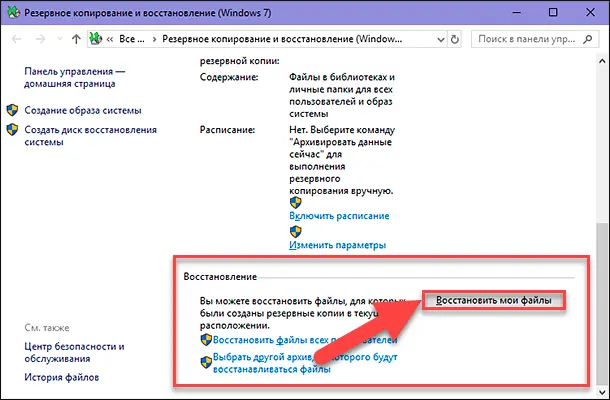The height and width of the screenshot is (400, 610).
Task: Maximize the window
Action: coord(553,12)
